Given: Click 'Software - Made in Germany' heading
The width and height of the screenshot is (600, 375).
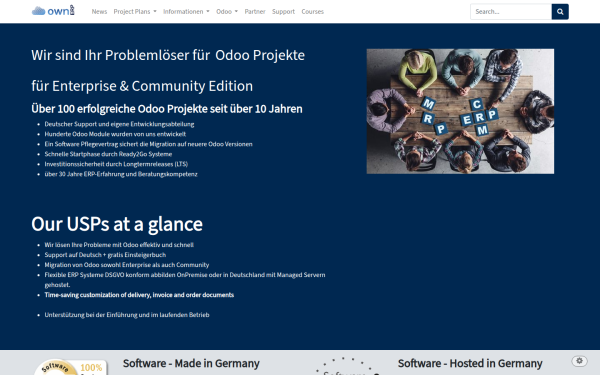Looking at the screenshot, I should 191,363.
